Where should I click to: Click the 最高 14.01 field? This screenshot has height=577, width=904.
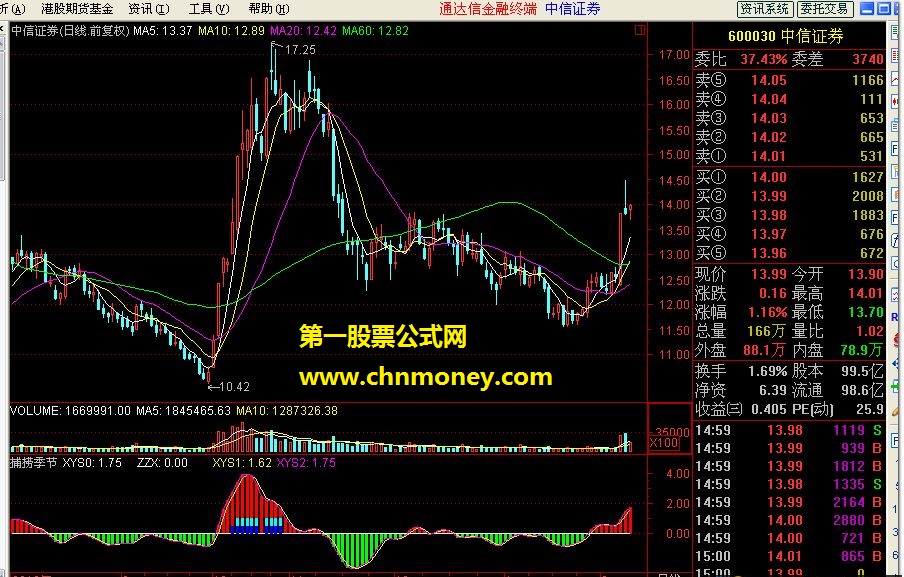tap(838, 293)
